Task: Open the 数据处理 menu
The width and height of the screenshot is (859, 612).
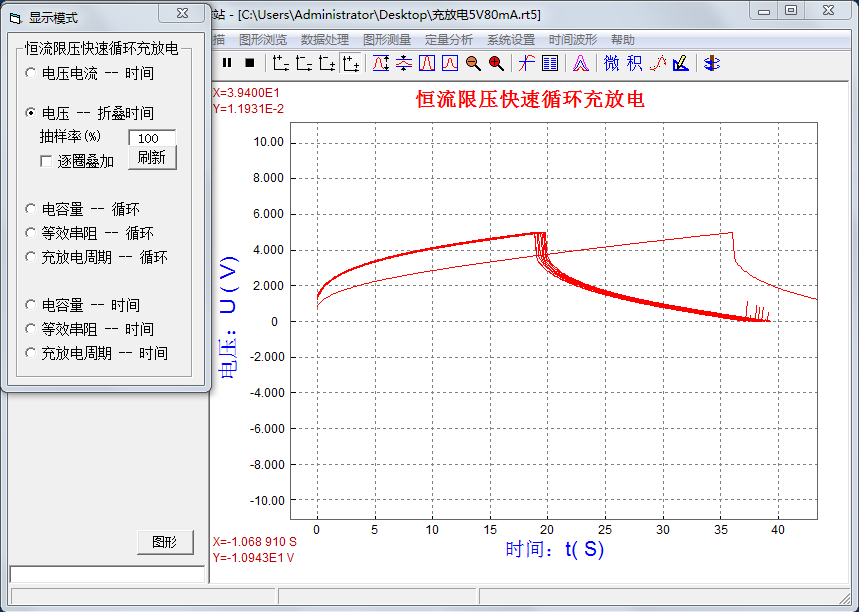Action: point(324,40)
